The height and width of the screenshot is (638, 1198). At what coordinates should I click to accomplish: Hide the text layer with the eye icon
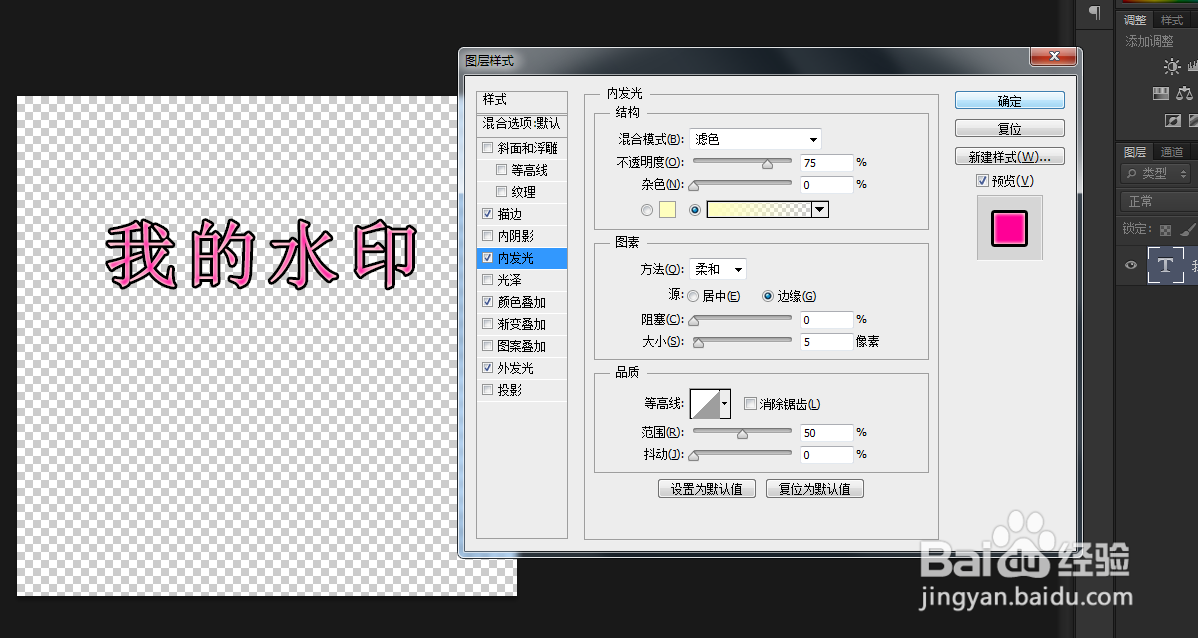point(1131,265)
